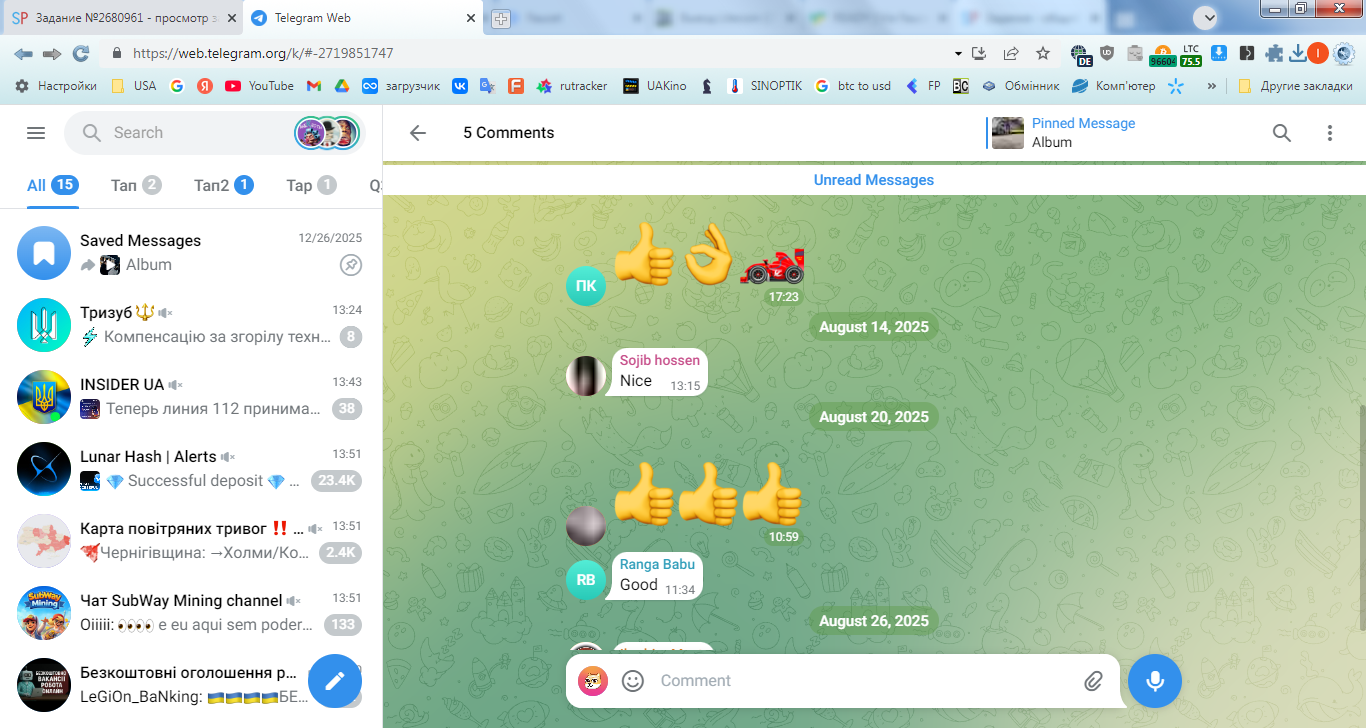Image resolution: width=1366 pixels, height=728 pixels.
Task: Open the tab search dropdown button
Action: tap(1208, 17)
